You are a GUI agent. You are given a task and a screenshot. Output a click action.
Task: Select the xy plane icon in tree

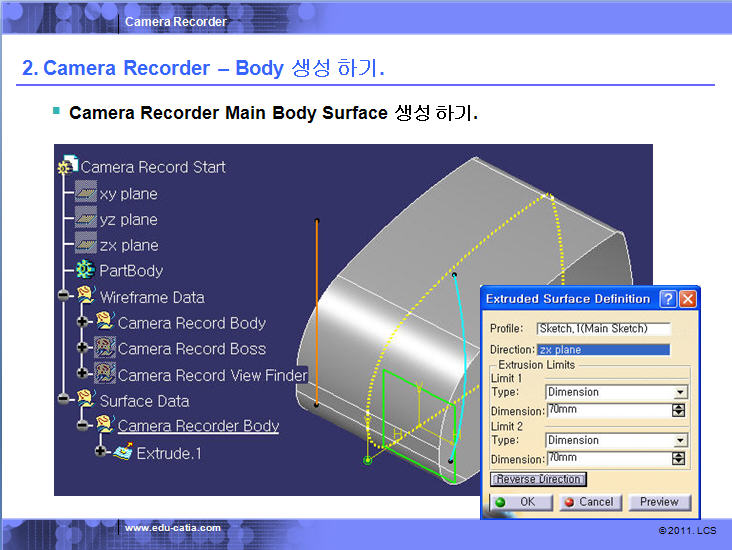coord(86,193)
